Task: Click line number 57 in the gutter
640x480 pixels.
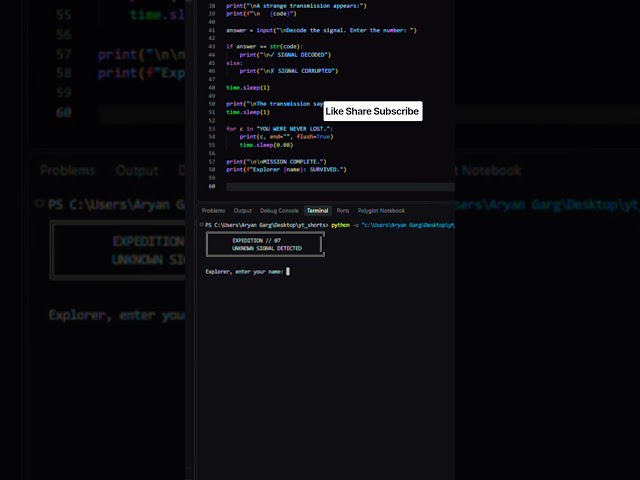Action: (212, 162)
